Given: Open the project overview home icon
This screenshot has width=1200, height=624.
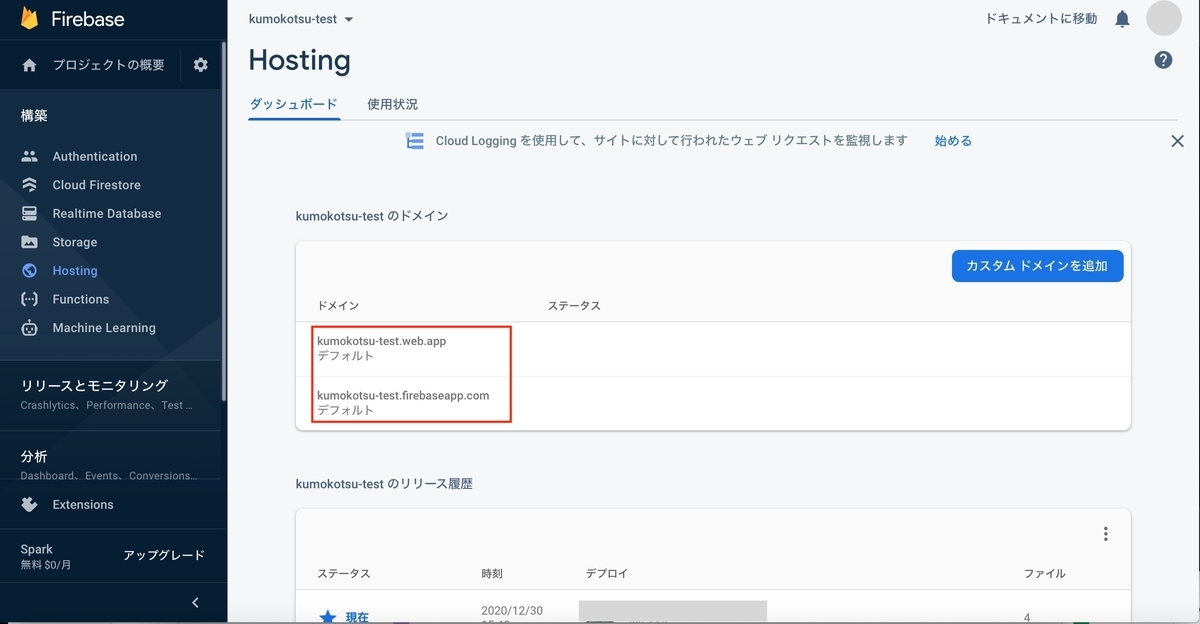Looking at the screenshot, I should pos(29,65).
